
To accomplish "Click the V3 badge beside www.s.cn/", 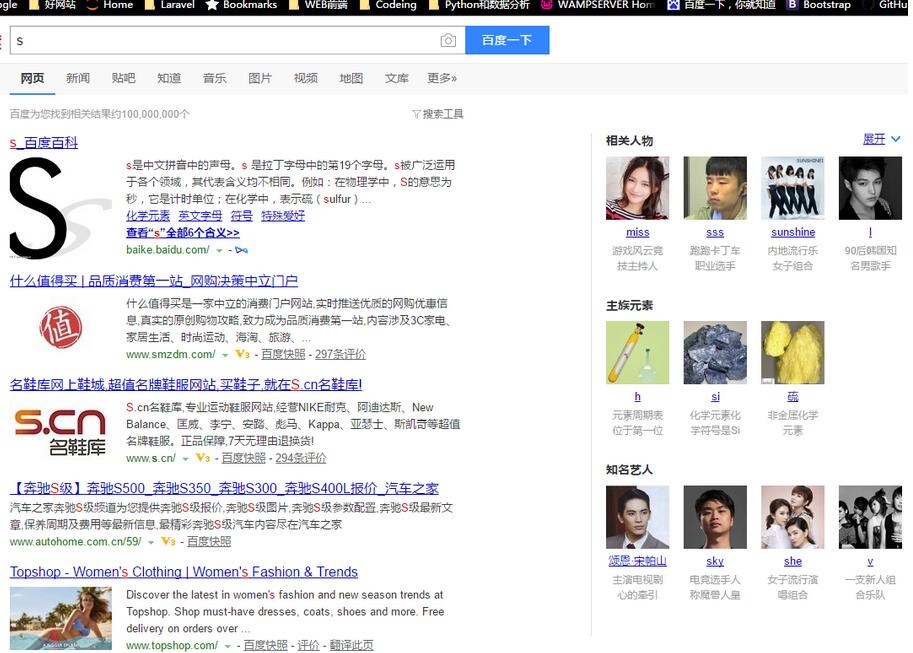I will [x=203, y=458].
